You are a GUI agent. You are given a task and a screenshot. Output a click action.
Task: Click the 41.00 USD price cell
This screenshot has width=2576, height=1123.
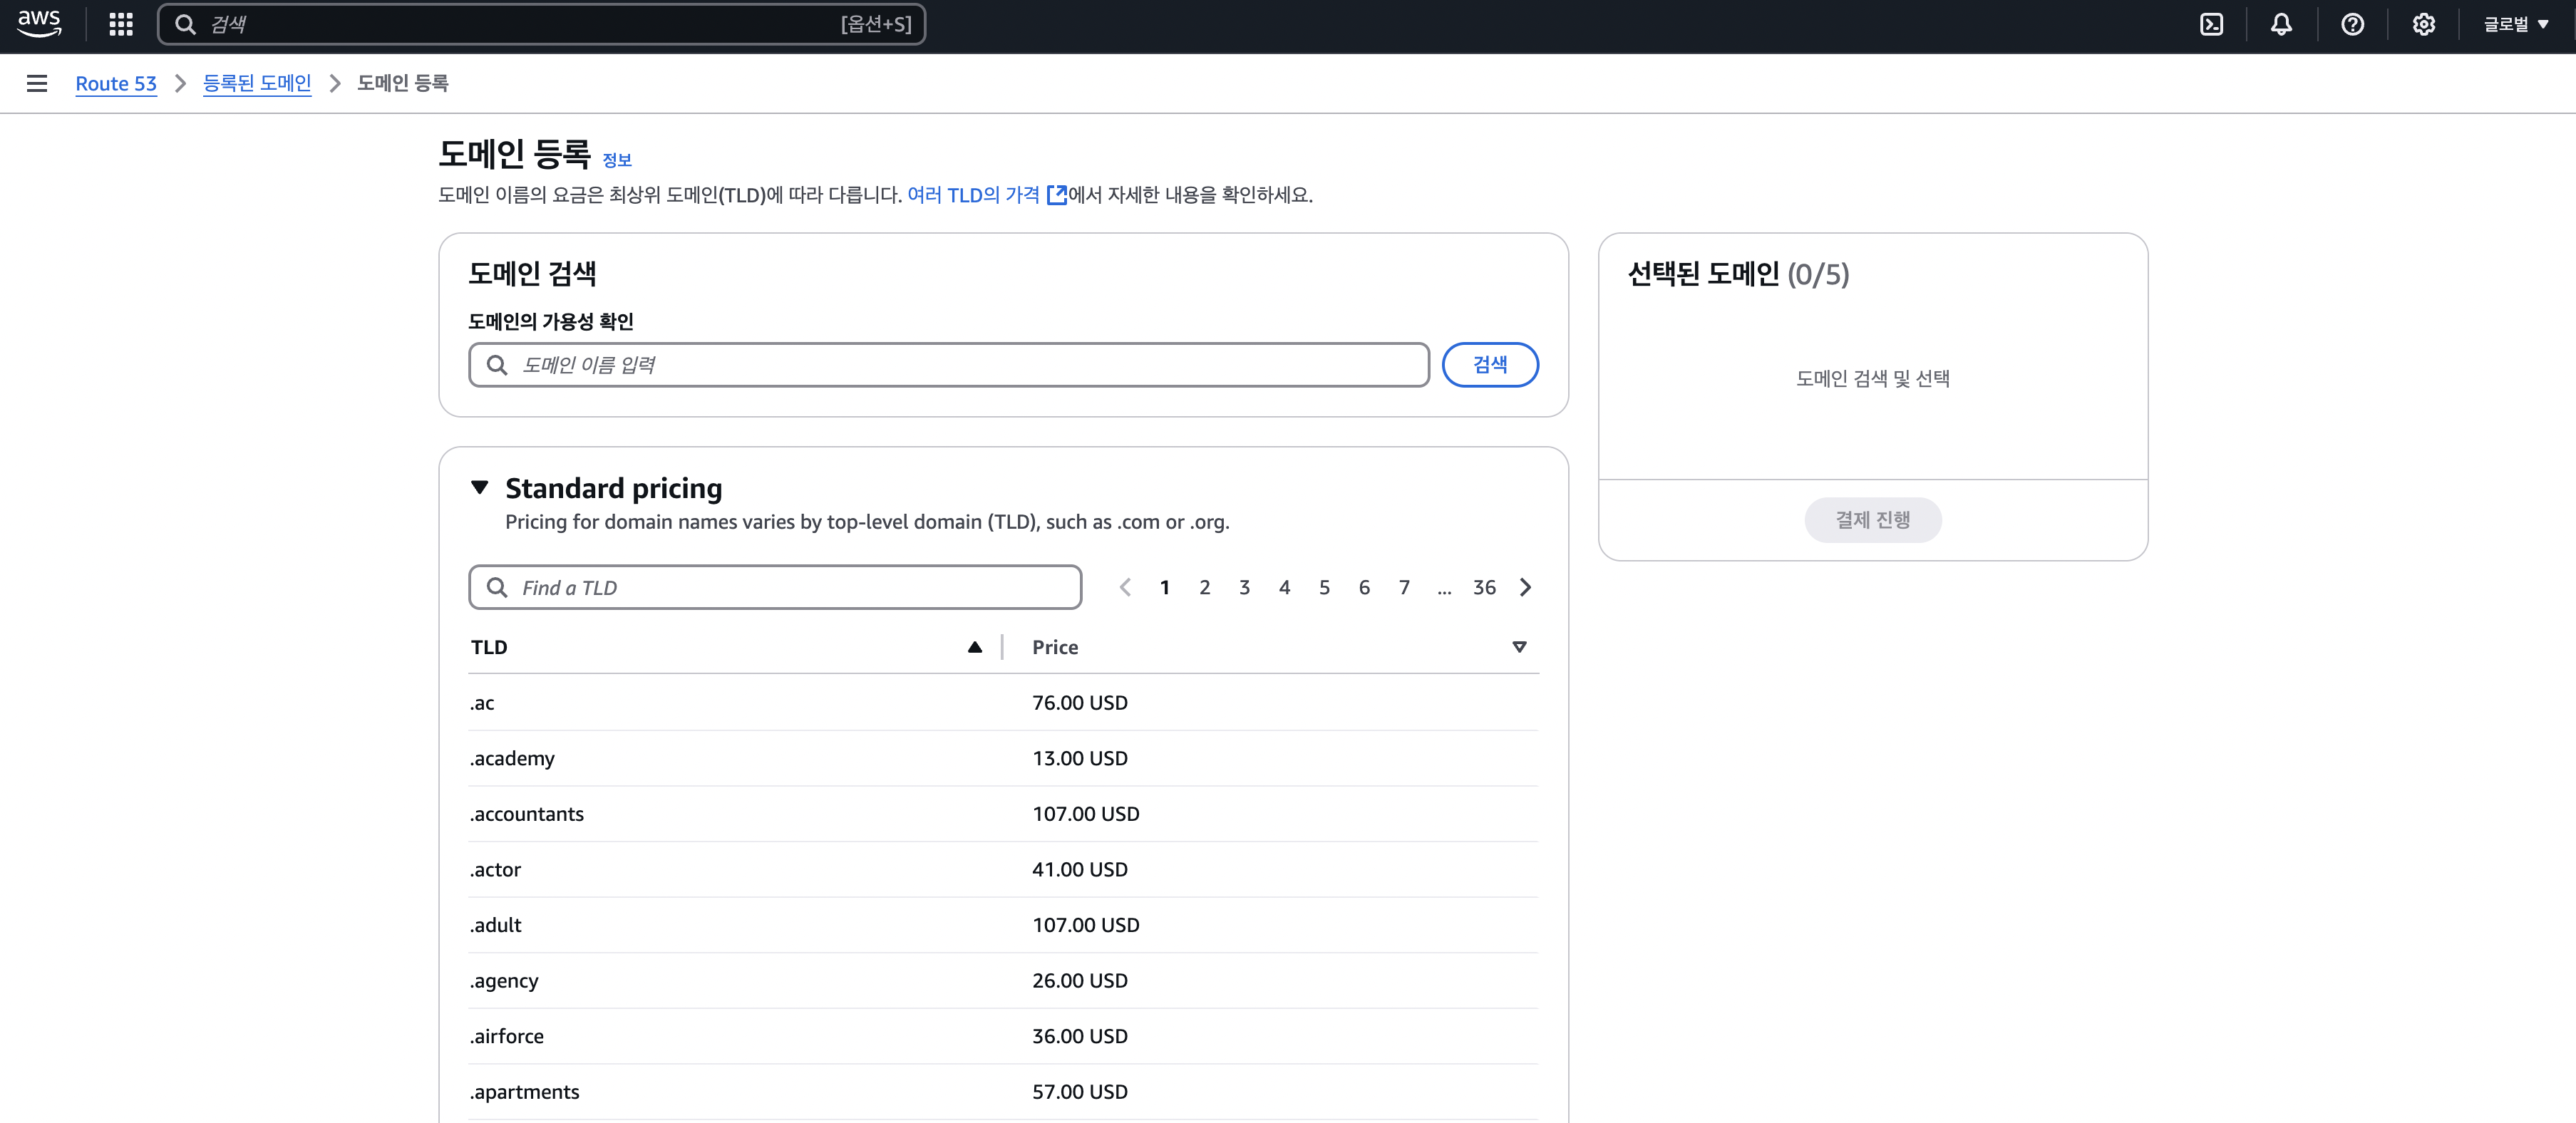click(x=1080, y=870)
